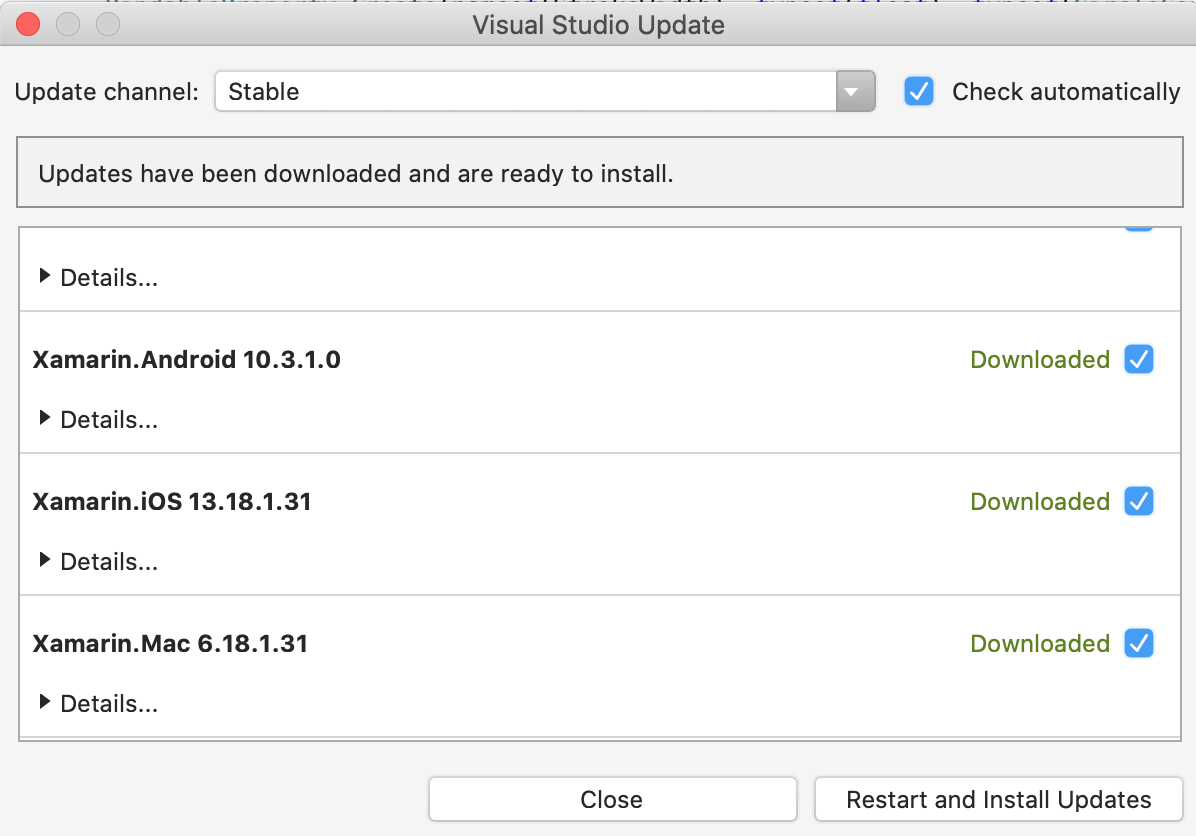Click the Close button
This screenshot has height=836, width=1196.
click(x=612, y=799)
